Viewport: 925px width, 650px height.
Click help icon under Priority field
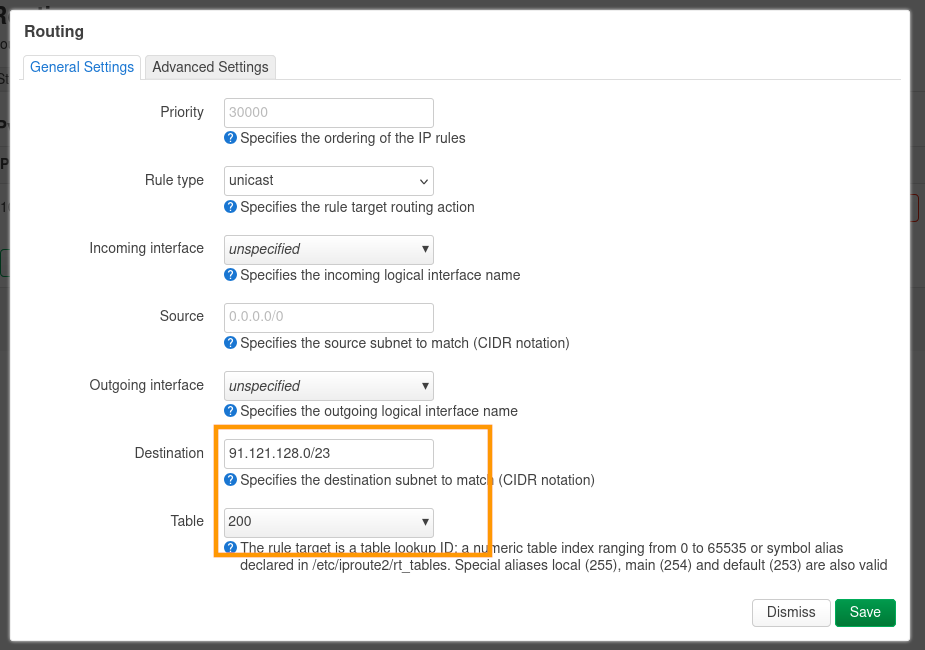pyautogui.click(x=231, y=138)
